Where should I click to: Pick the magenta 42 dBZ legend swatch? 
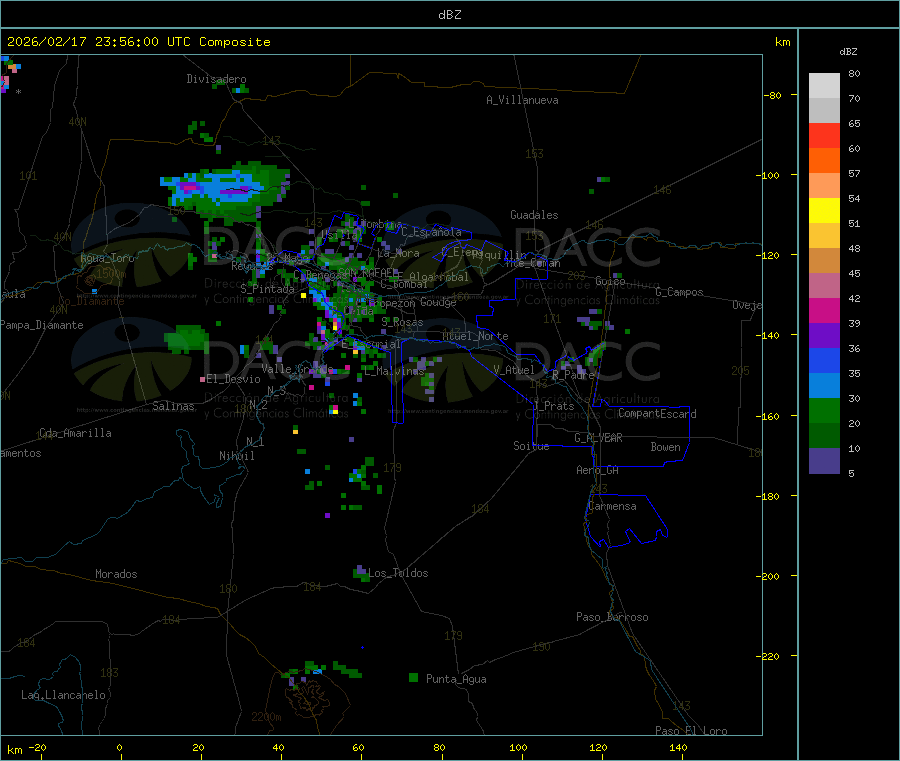pyautogui.click(x=824, y=310)
